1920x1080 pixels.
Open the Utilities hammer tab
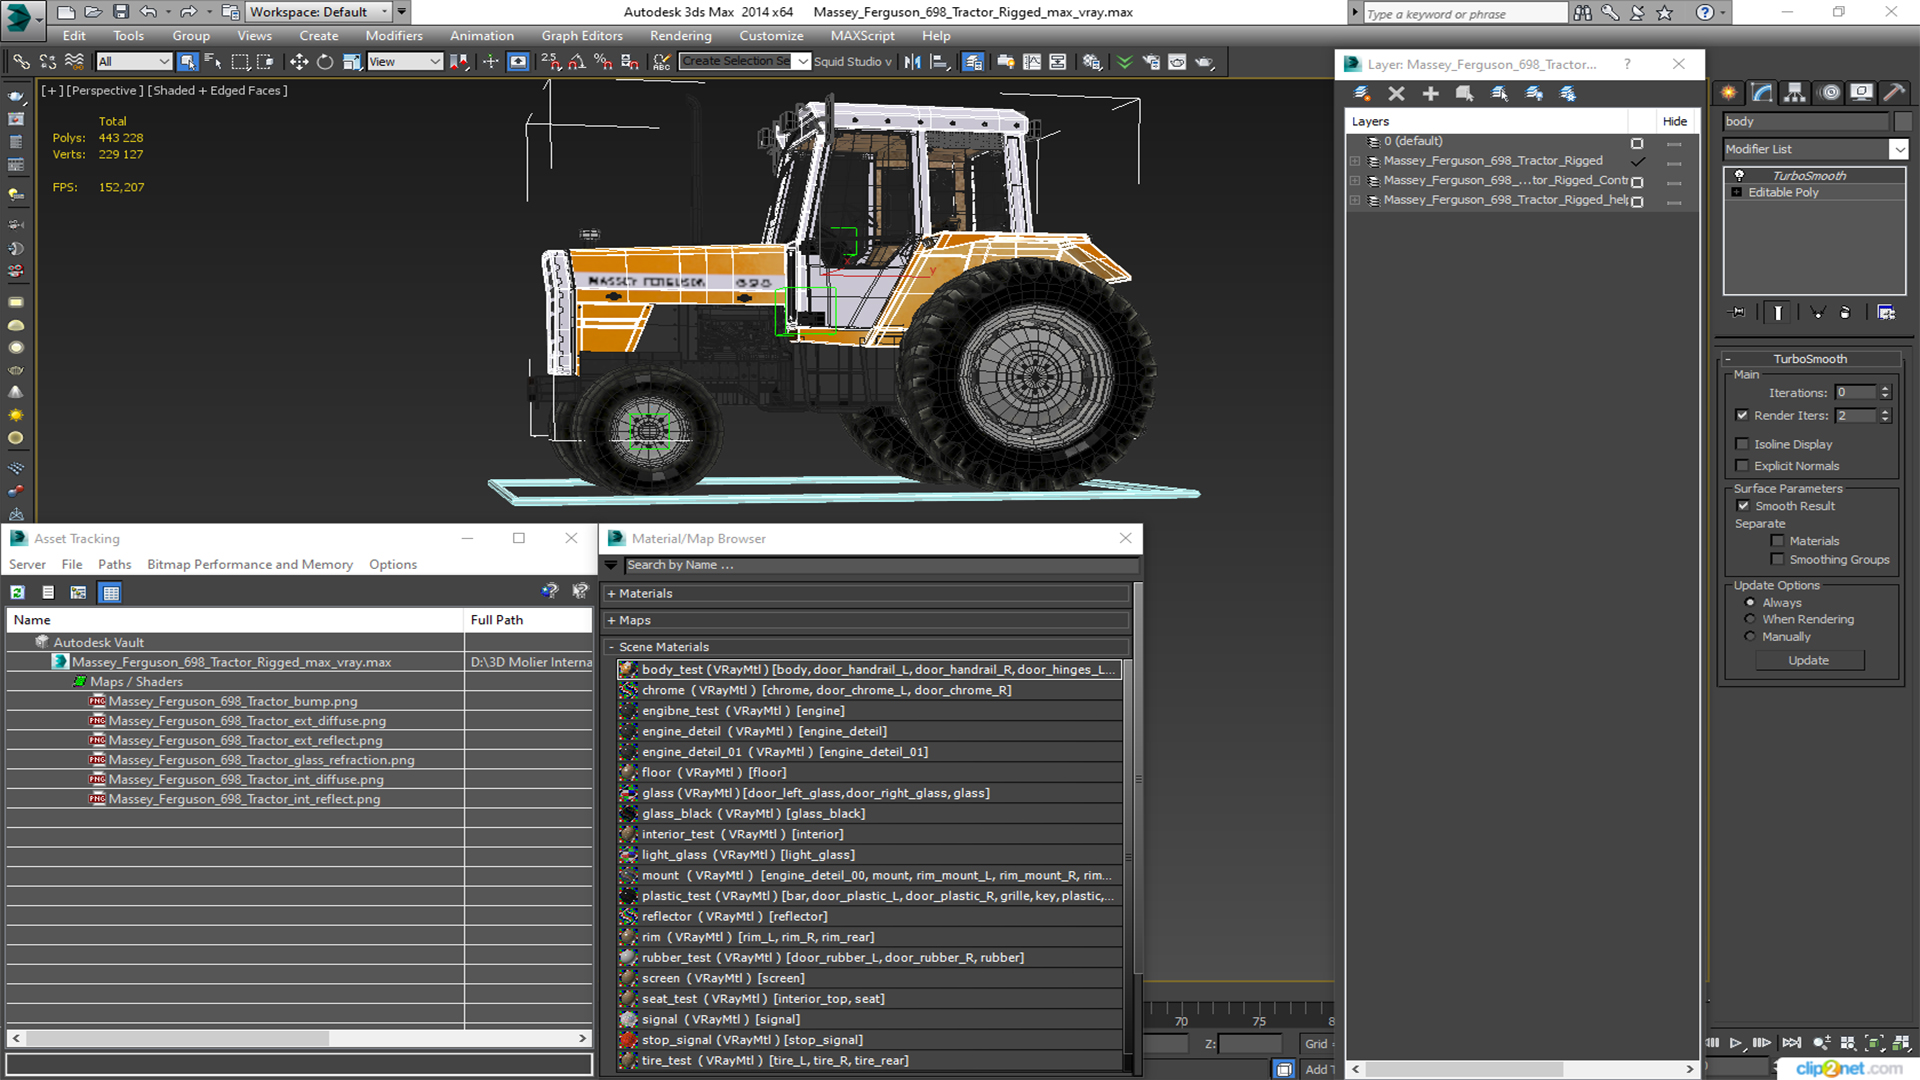click(x=1894, y=93)
